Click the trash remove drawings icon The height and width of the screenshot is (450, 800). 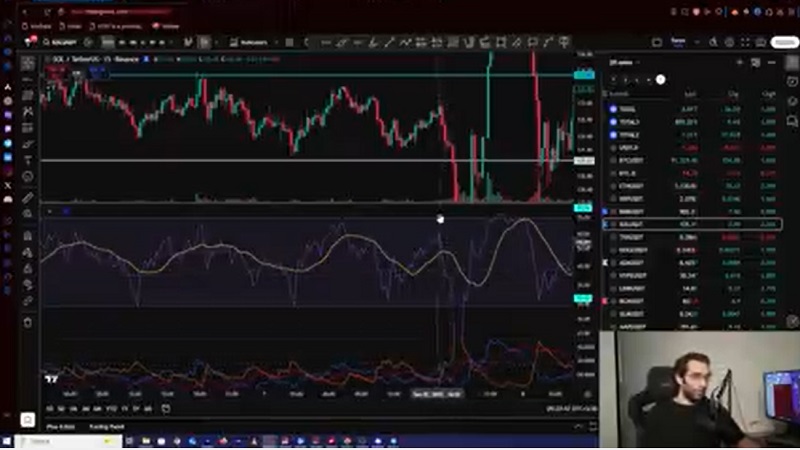pyautogui.click(x=28, y=322)
